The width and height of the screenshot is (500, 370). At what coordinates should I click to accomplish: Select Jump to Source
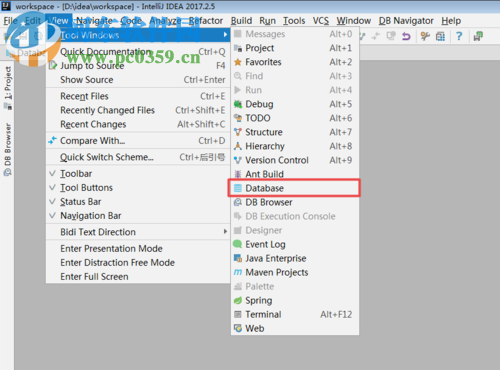coord(138,66)
